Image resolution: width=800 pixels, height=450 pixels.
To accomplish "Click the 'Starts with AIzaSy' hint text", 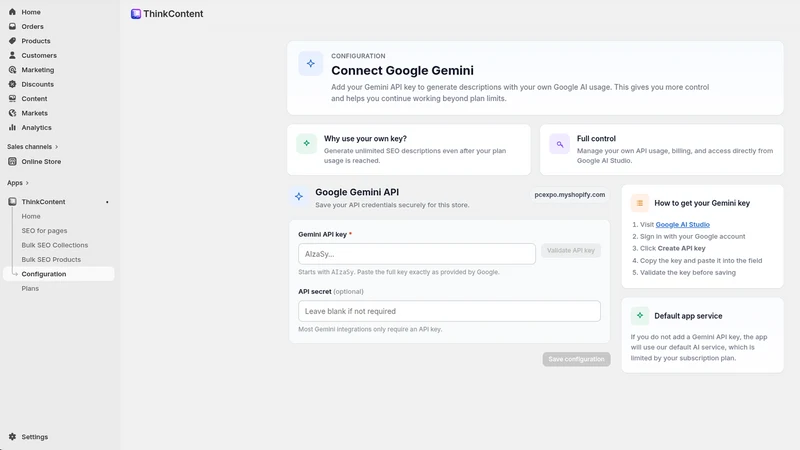I will [399, 272].
